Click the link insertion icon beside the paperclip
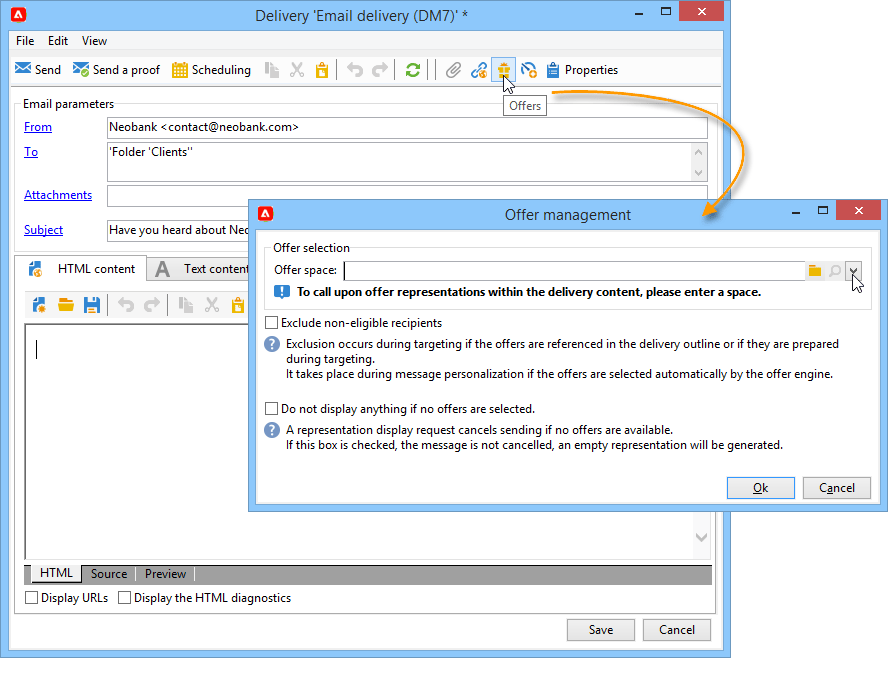Image resolution: width=888 pixels, height=676 pixels. tap(479, 70)
